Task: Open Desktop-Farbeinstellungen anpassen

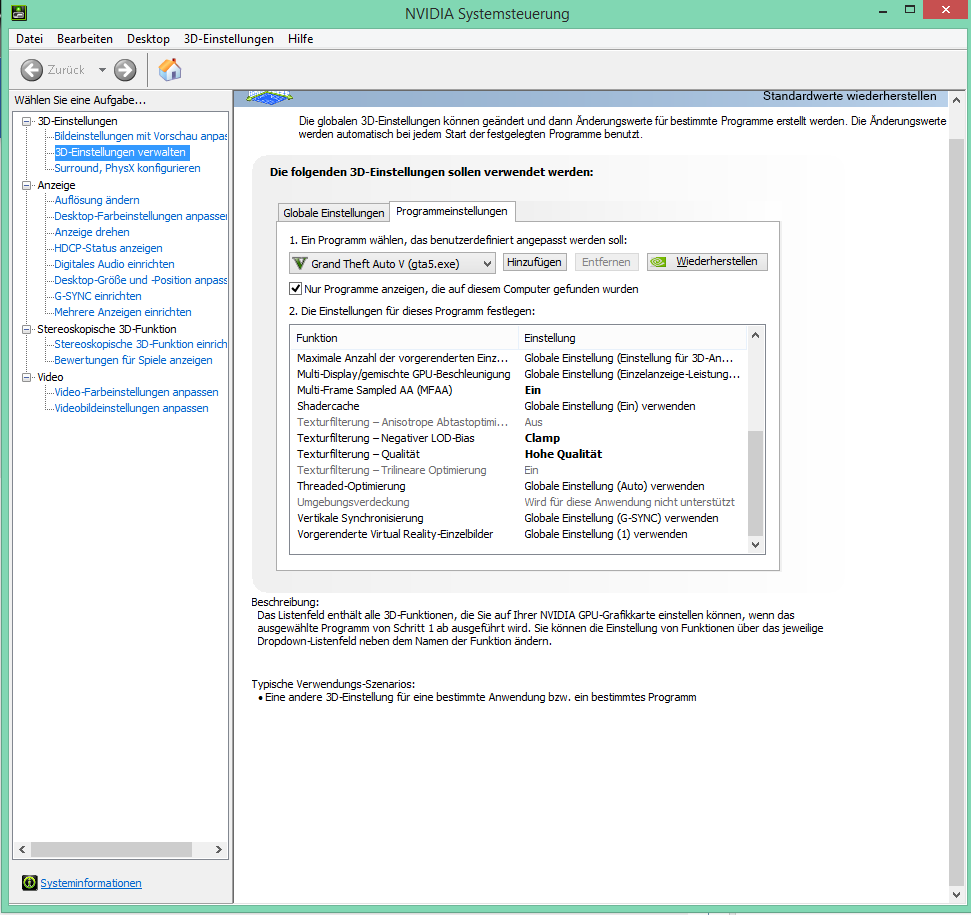Action: point(141,216)
